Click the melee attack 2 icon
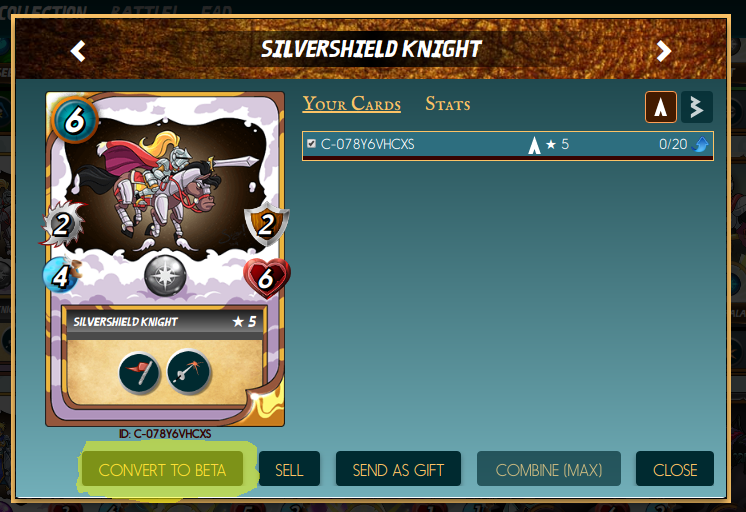746x512 pixels. point(62,224)
